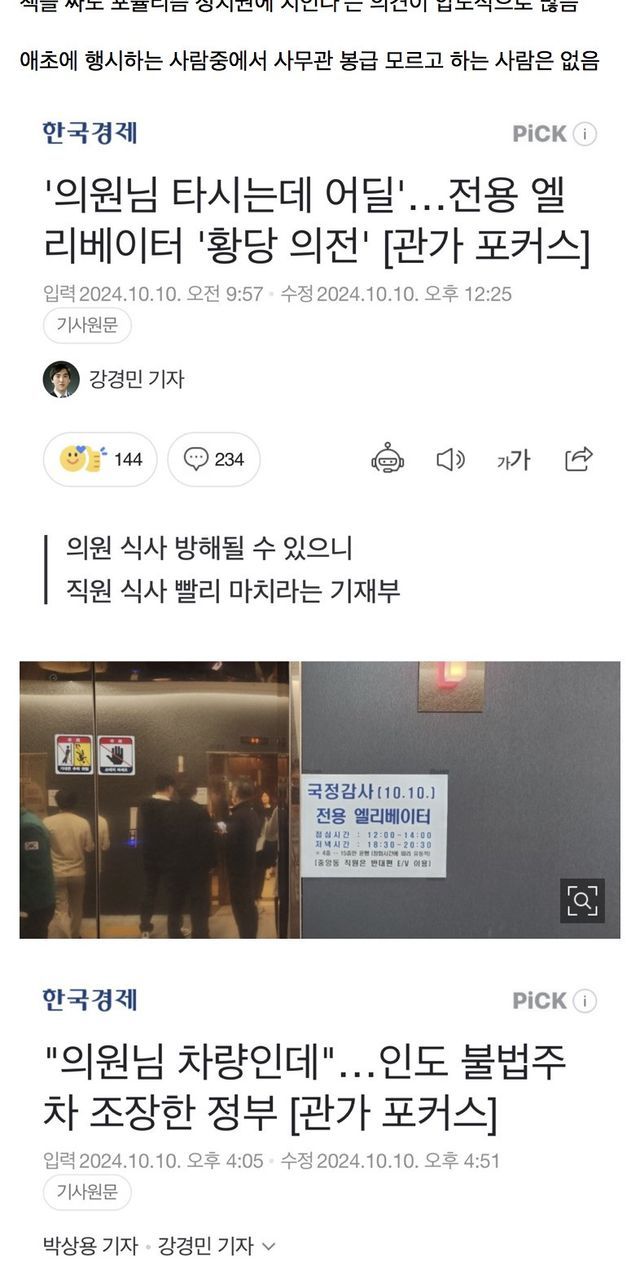
Task: Tap the first PiCK label
Action: (539, 134)
